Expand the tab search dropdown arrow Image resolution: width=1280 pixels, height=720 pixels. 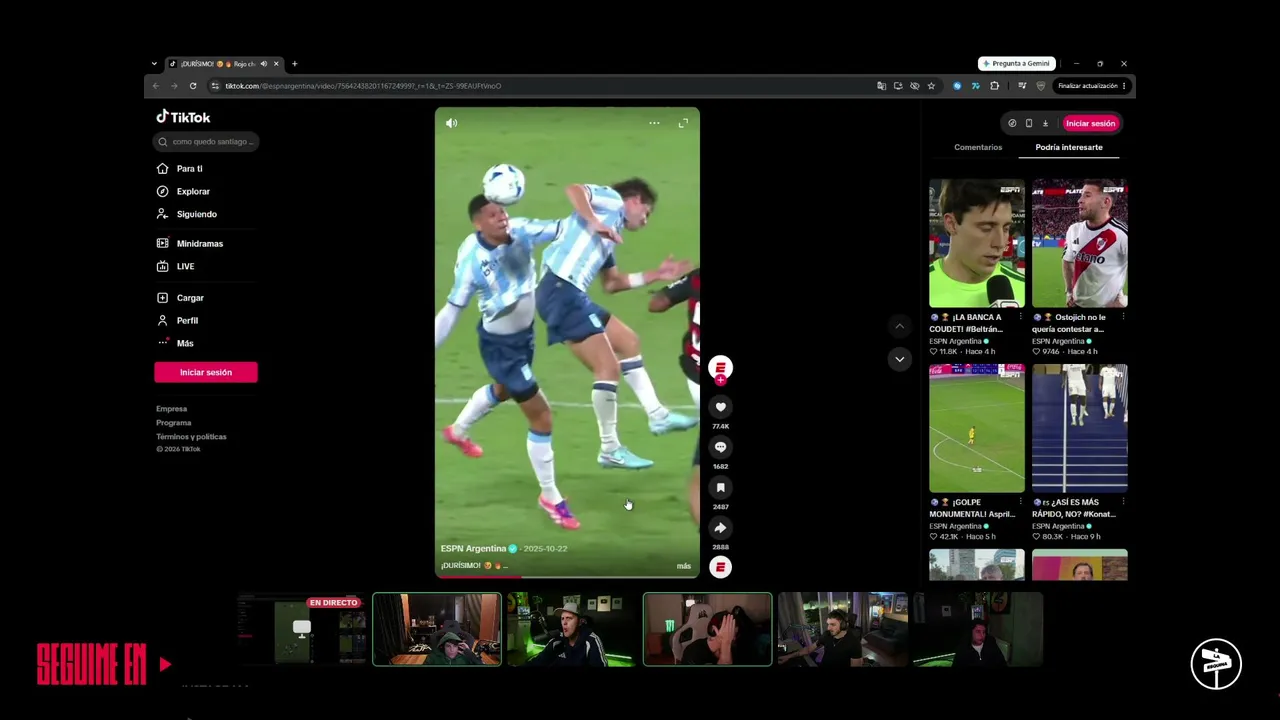tap(154, 64)
